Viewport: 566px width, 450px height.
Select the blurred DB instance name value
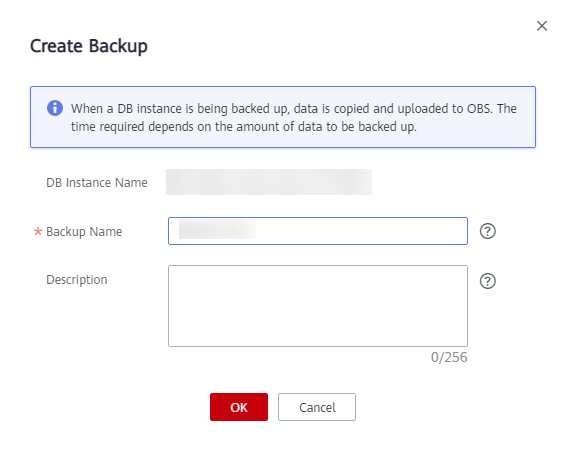coord(269,182)
